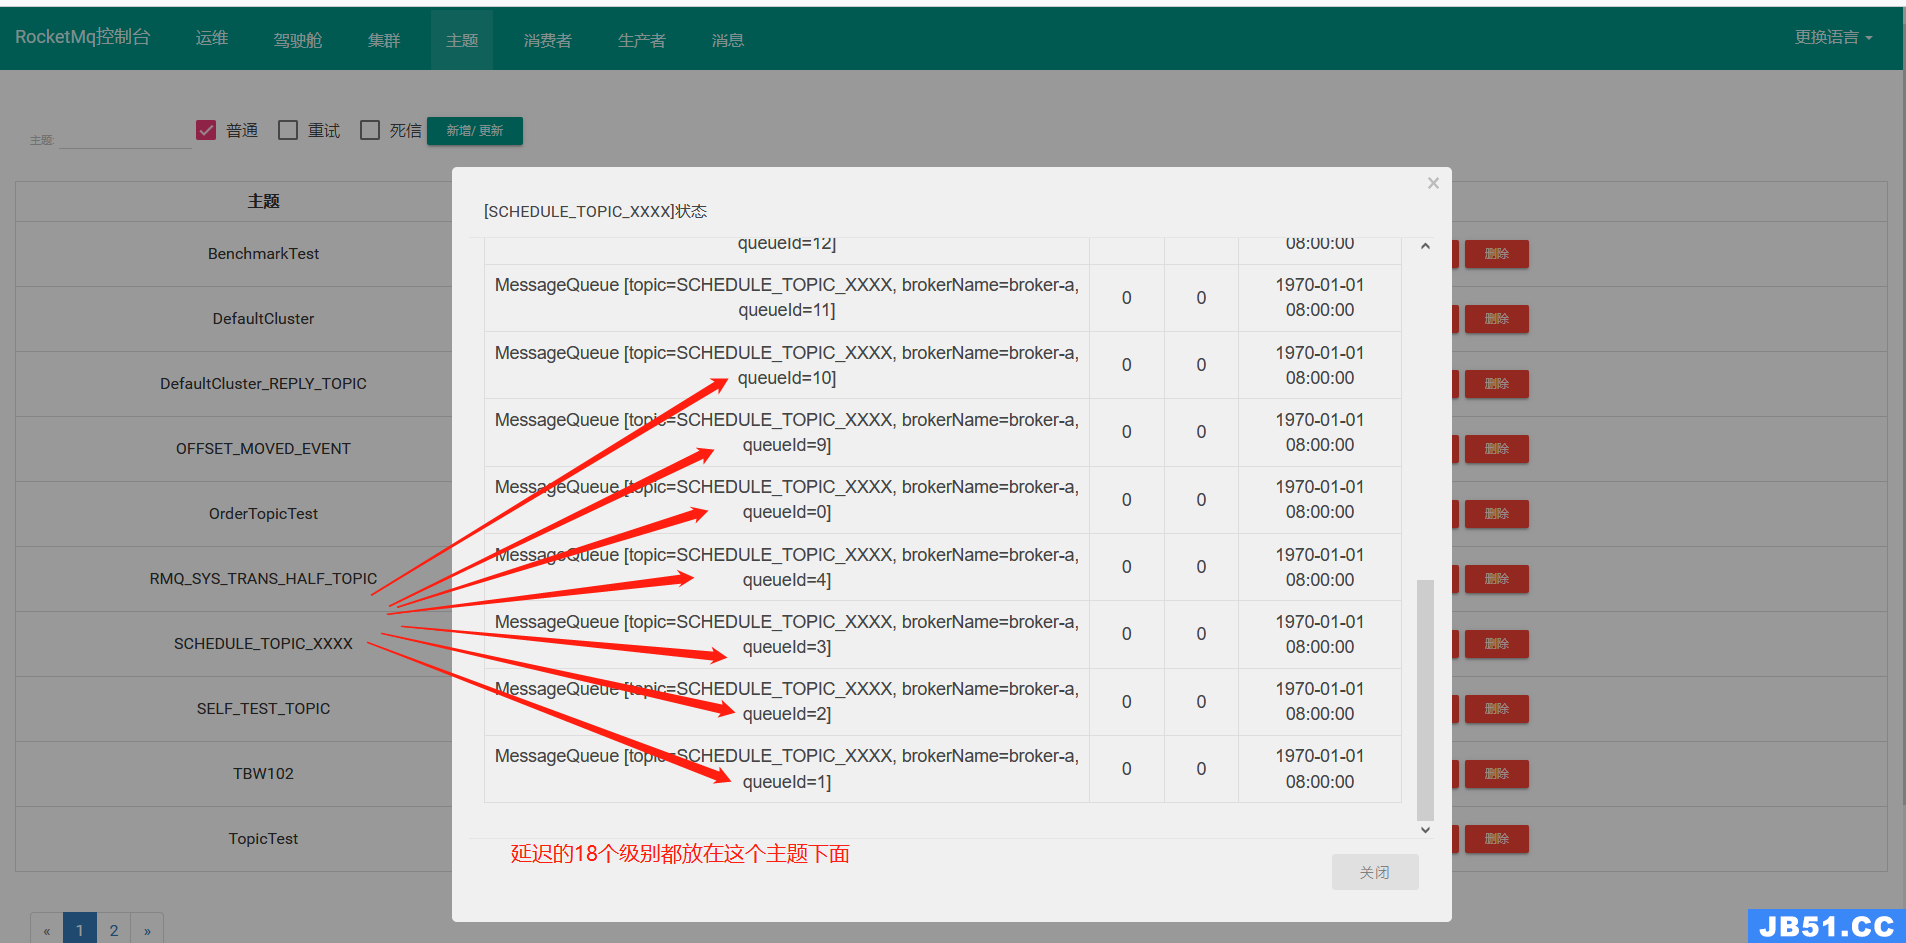This screenshot has height=943, width=1906.
Task: Click the queueId=1 message queue row
Action: tap(942, 769)
